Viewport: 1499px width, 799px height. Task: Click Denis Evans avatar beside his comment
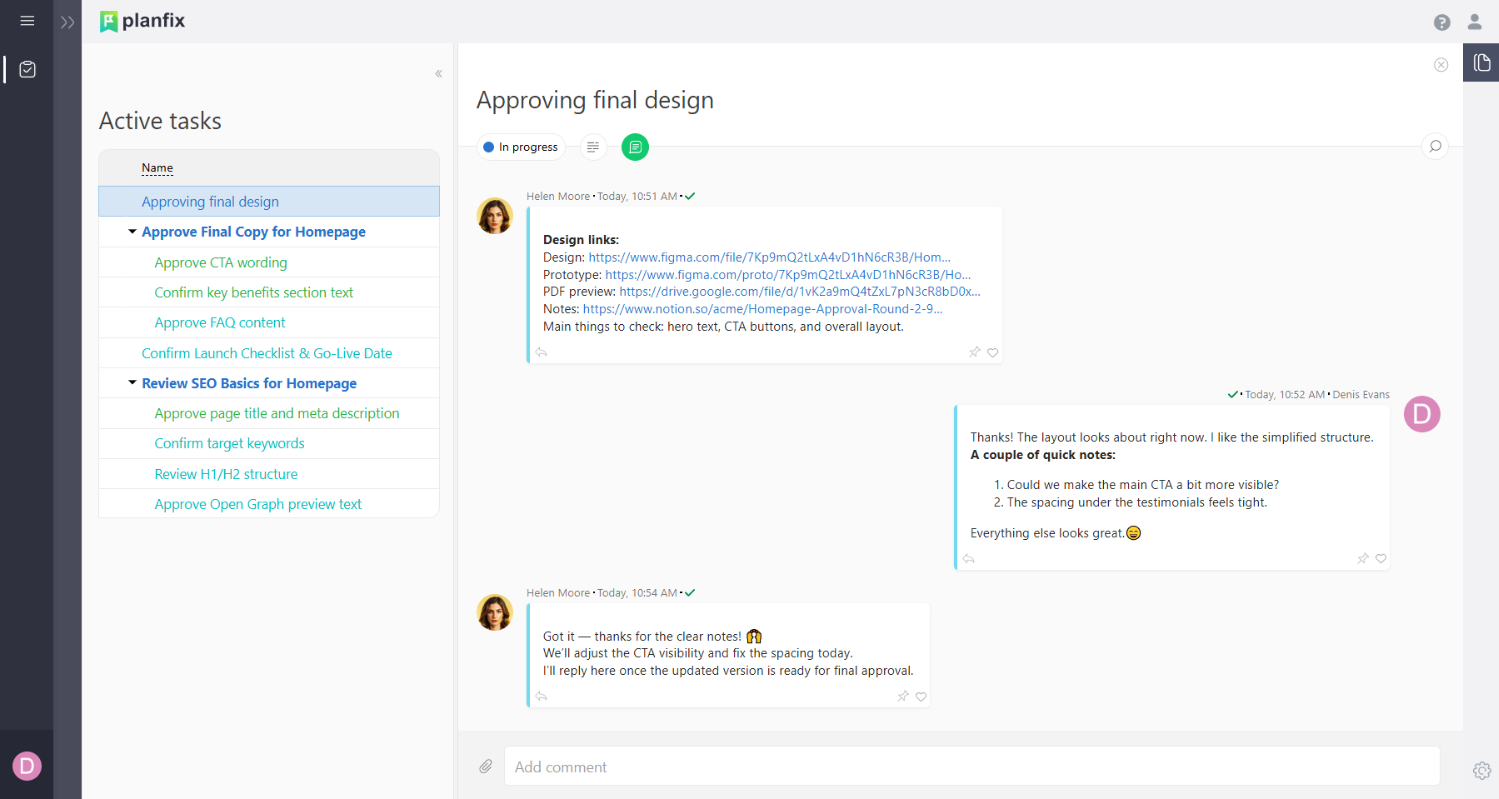[x=1422, y=414]
